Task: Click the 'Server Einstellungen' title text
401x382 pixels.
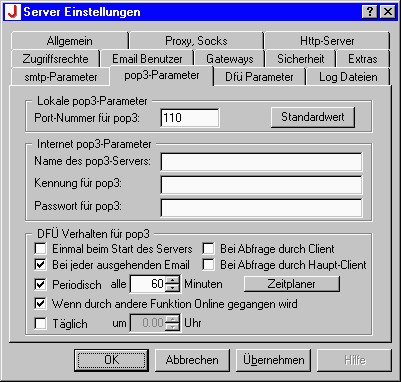Action: pyautogui.click(x=82, y=12)
